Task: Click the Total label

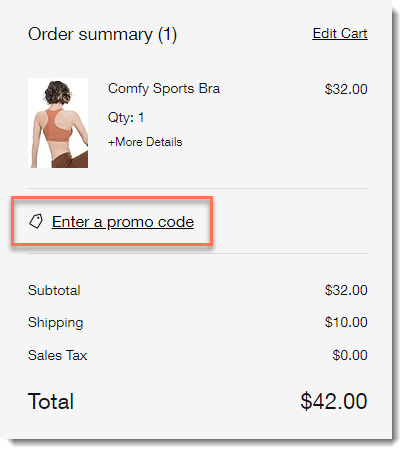Action: click(x=51, y=401)
